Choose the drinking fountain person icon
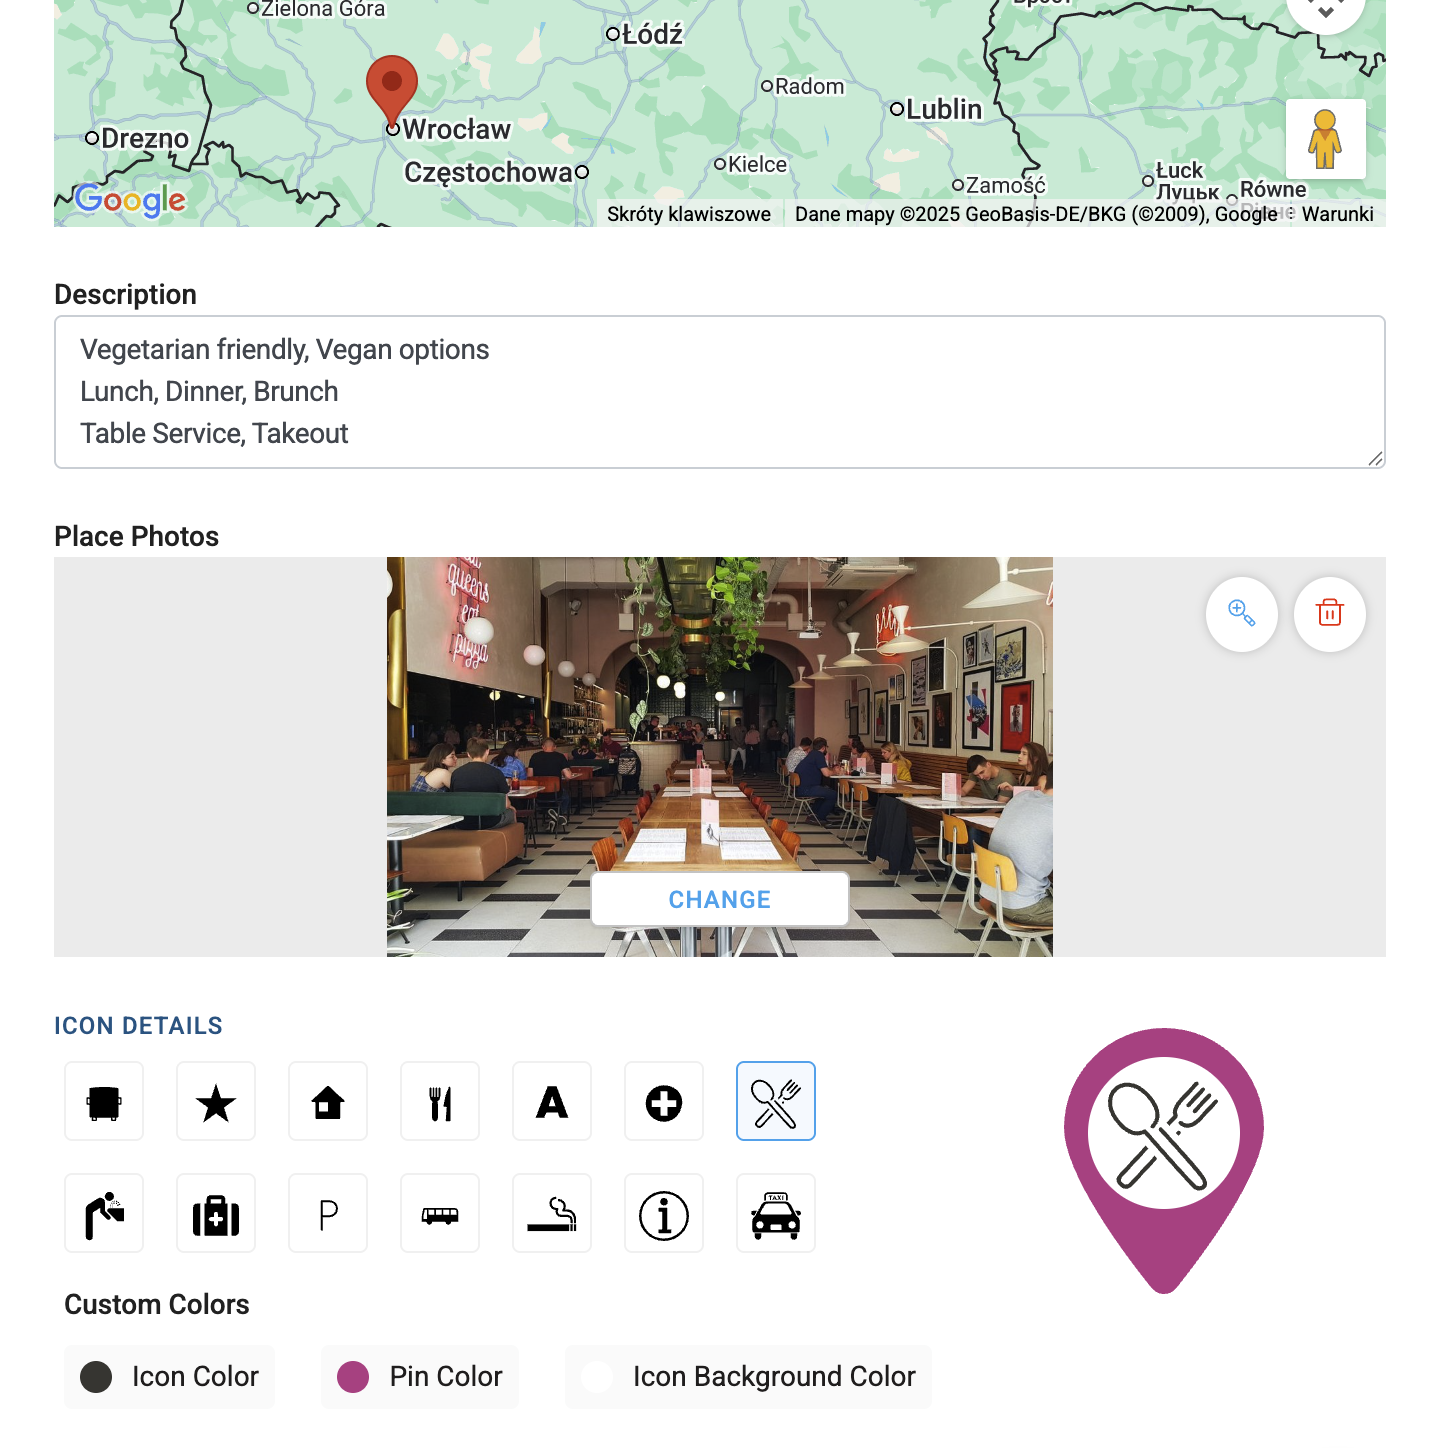The image size is (1430, 1448). (104, 1213)
